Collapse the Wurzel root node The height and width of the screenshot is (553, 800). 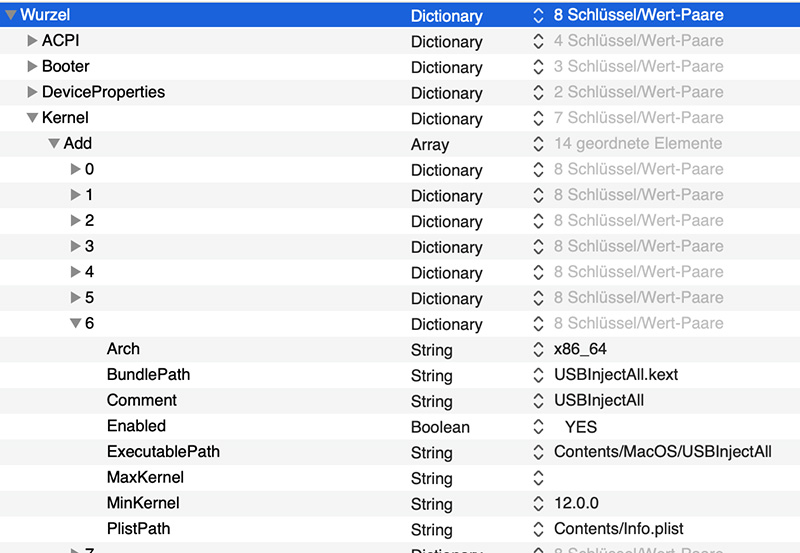click(10, 16)
